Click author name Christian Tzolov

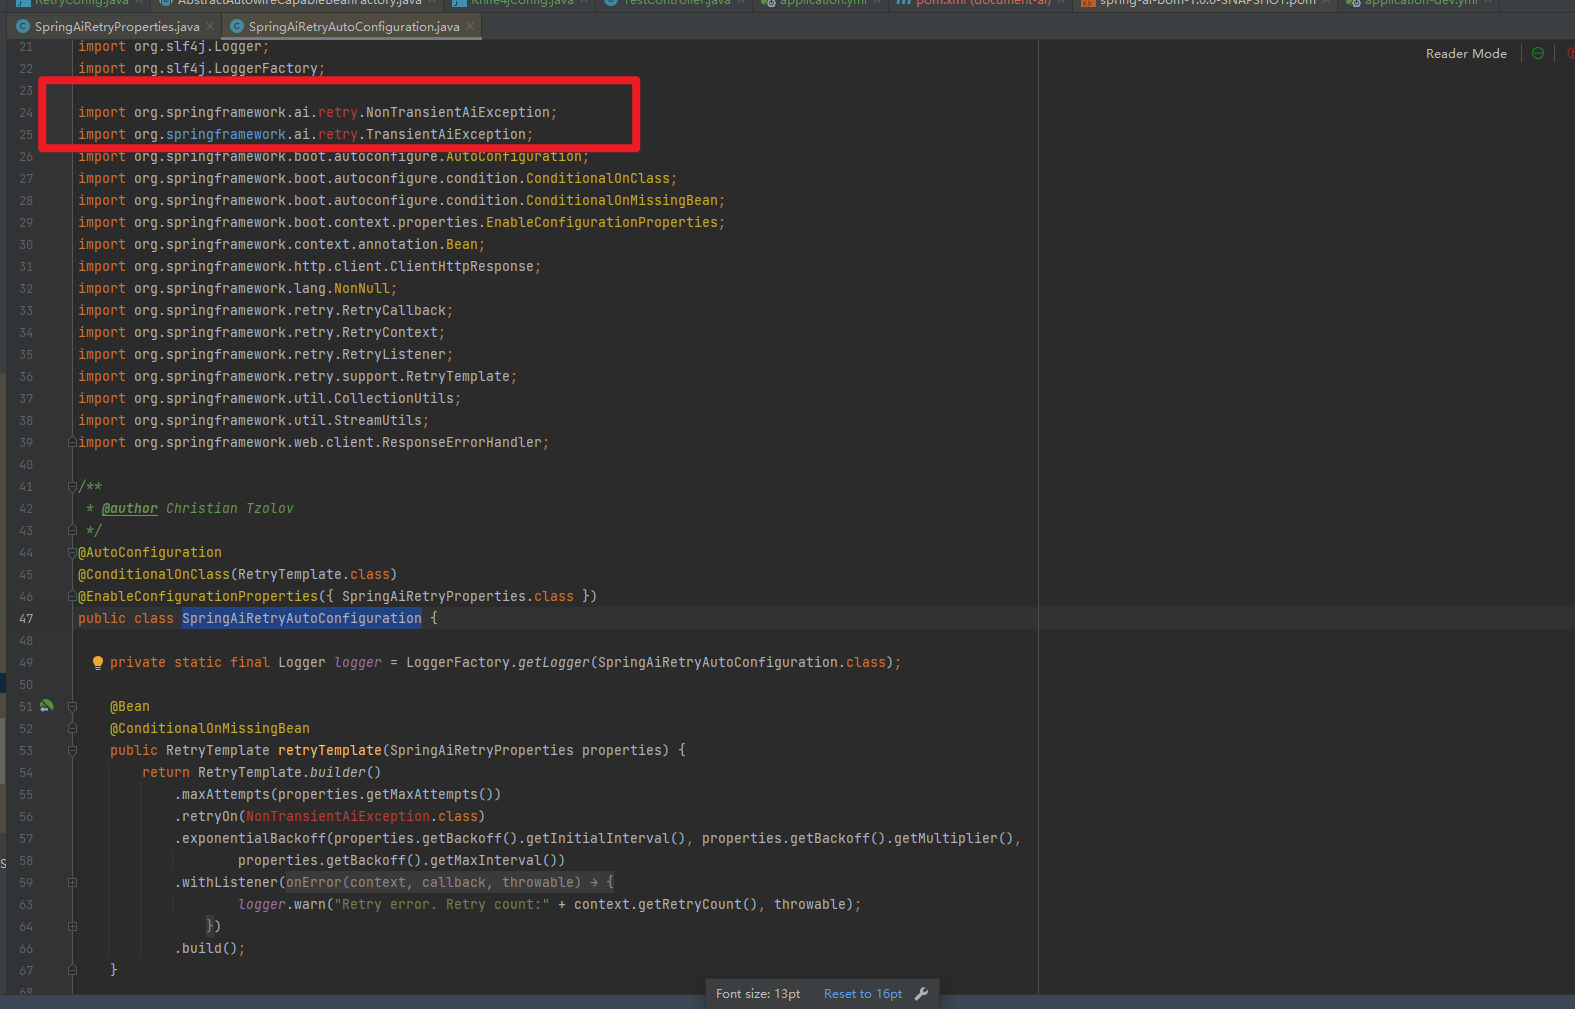click(x=230, y=508)
